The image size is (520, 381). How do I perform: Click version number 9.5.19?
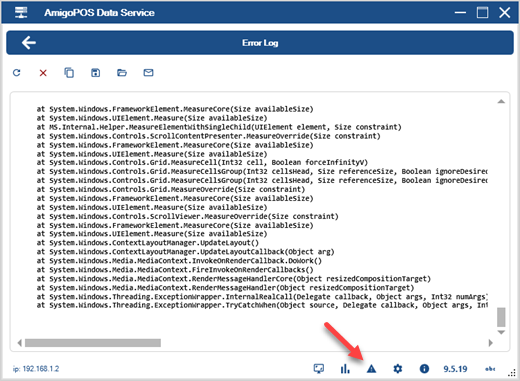[455, 369]
